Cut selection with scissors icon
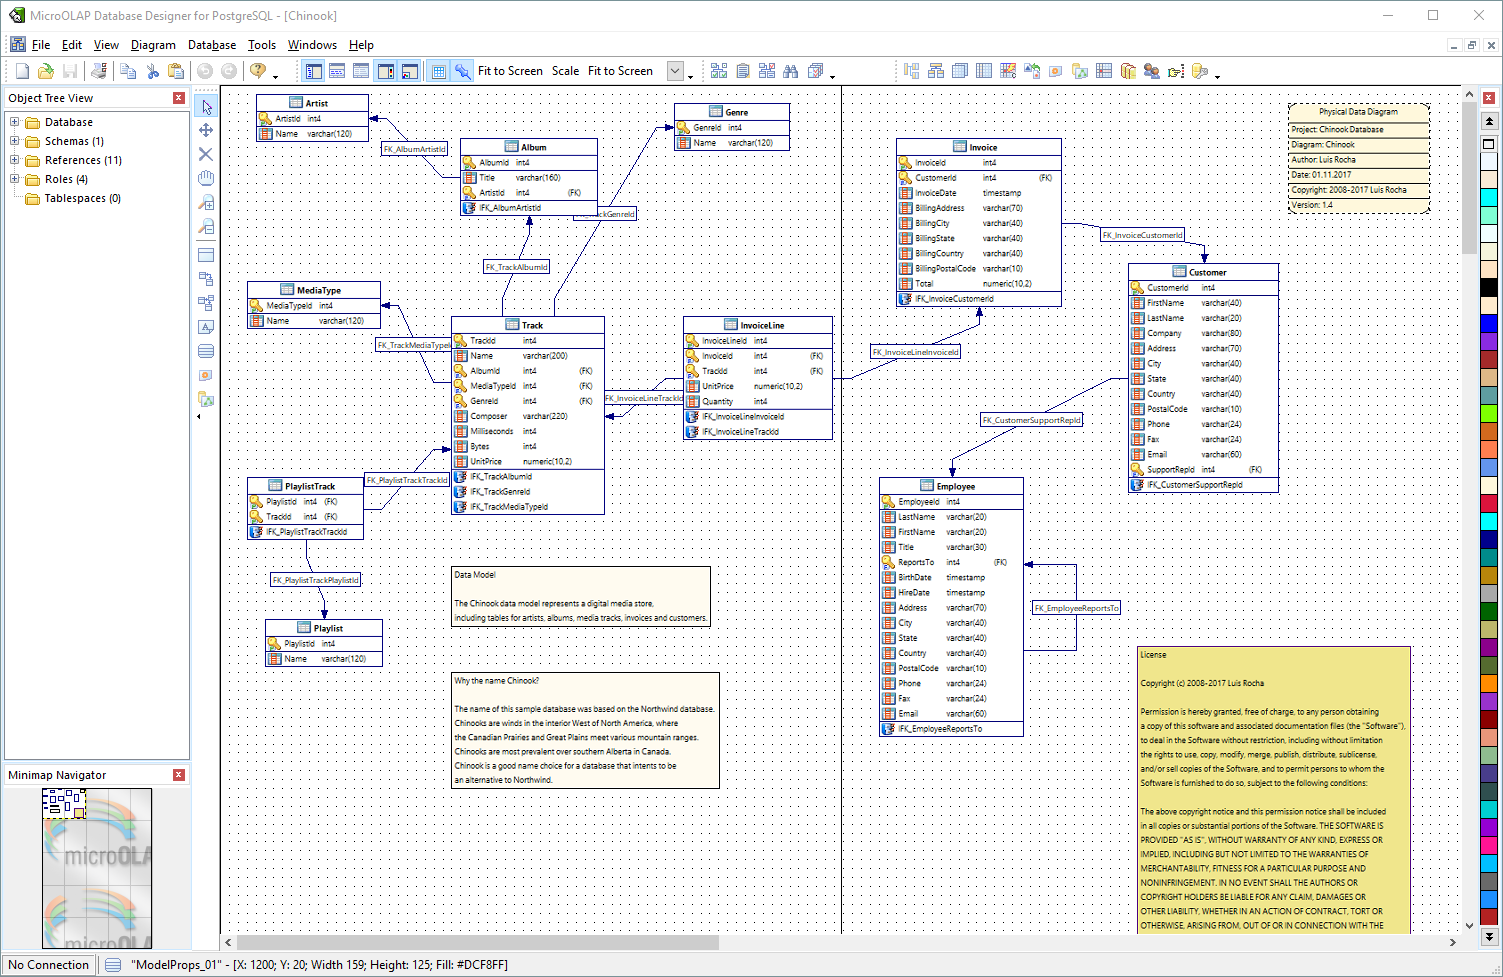This screenshot has height=977, width=1503. point(152,71)
